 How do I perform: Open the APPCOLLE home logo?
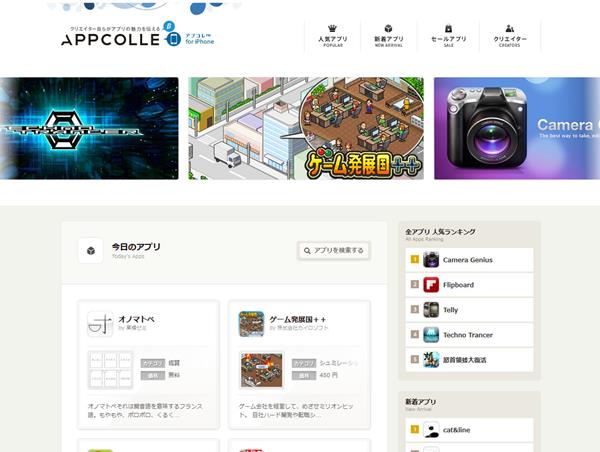coord(111,39)
